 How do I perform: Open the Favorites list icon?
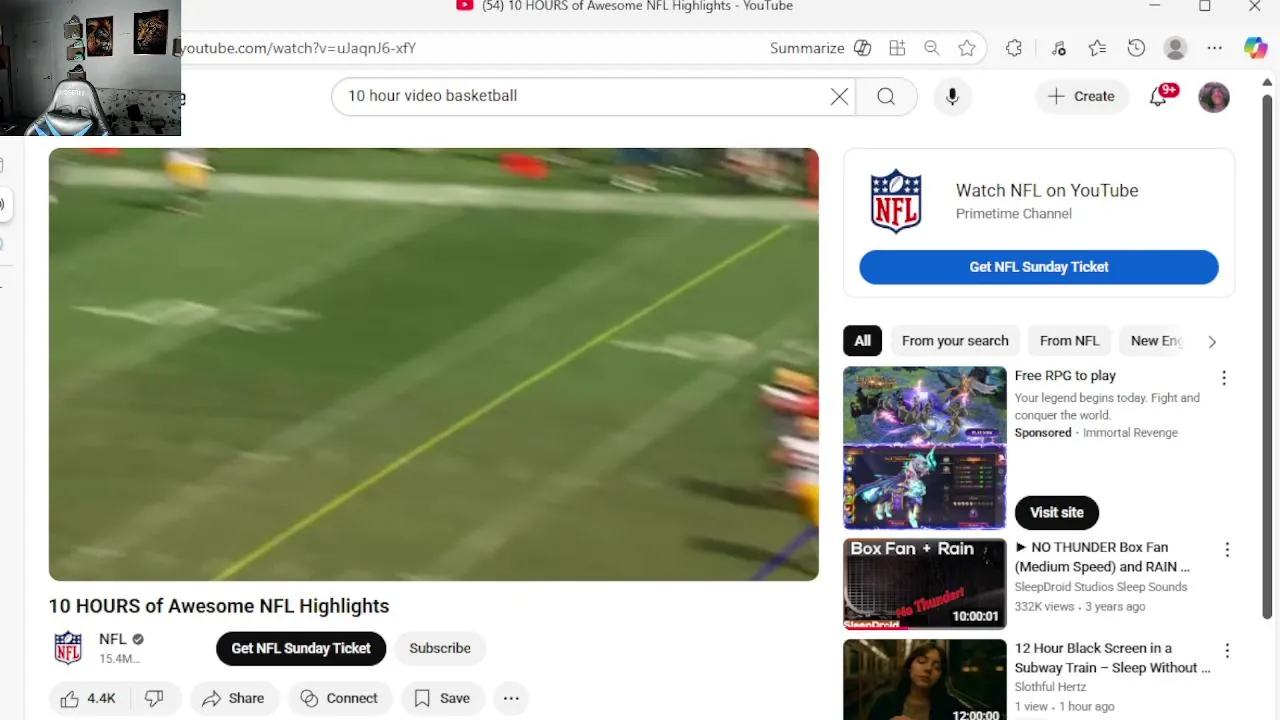(1097, 48)
